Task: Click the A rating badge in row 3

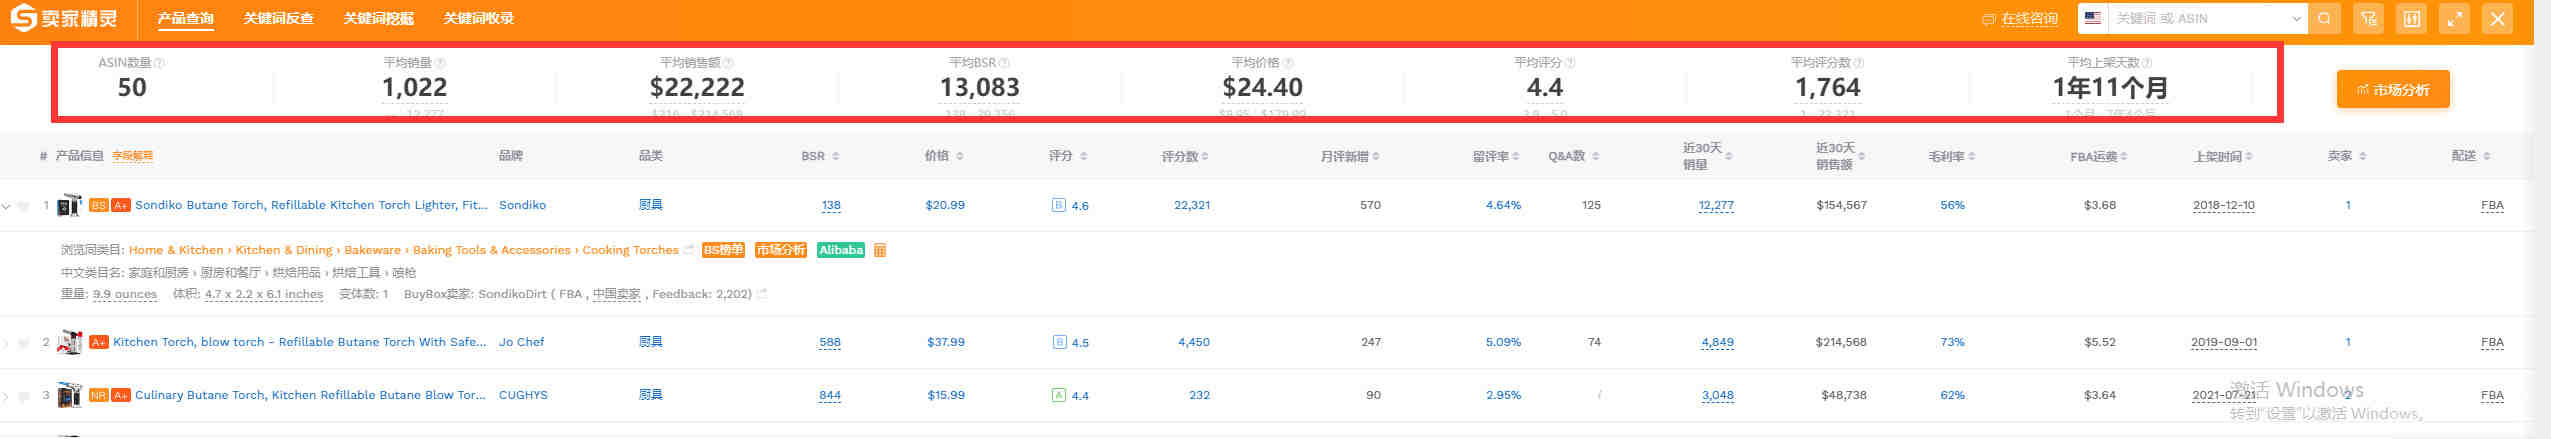Action: [1058, 395]
